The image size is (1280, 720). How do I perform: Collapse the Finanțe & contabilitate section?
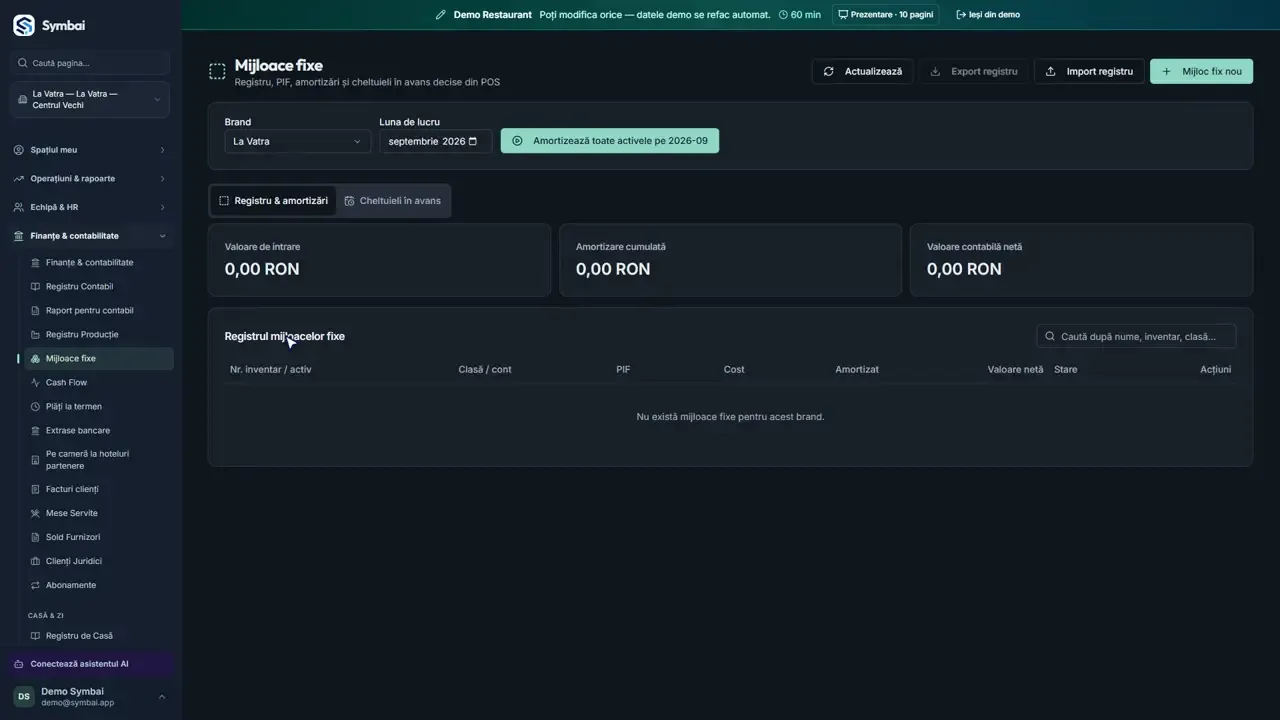[90, 236]
